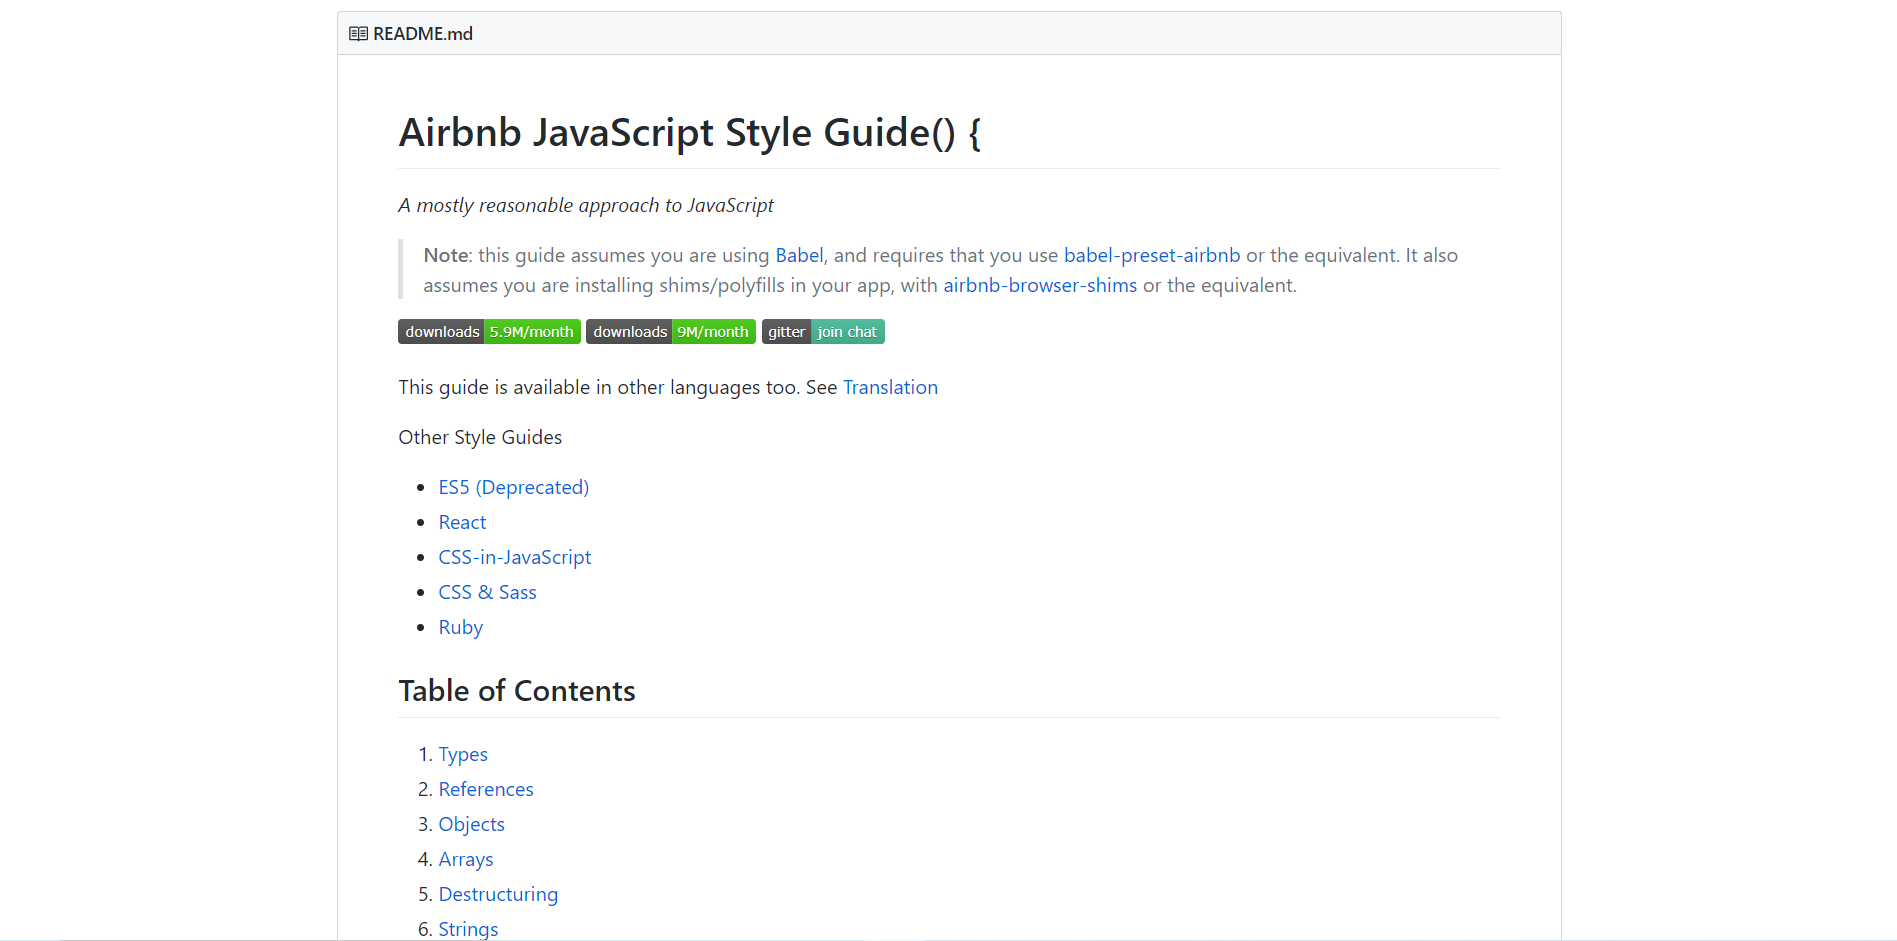
Task: Visit the CSS-in-JavaScript guide
Action: click(514, 558)
